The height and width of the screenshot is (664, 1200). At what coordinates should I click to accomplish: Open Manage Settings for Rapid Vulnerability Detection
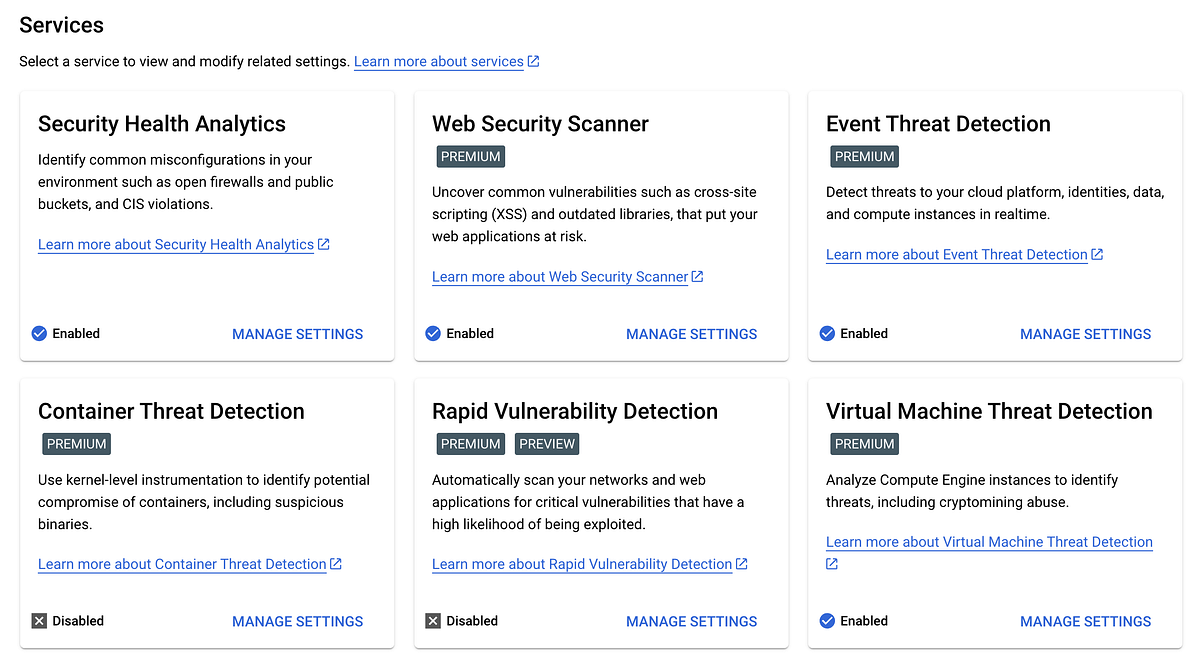691,620
